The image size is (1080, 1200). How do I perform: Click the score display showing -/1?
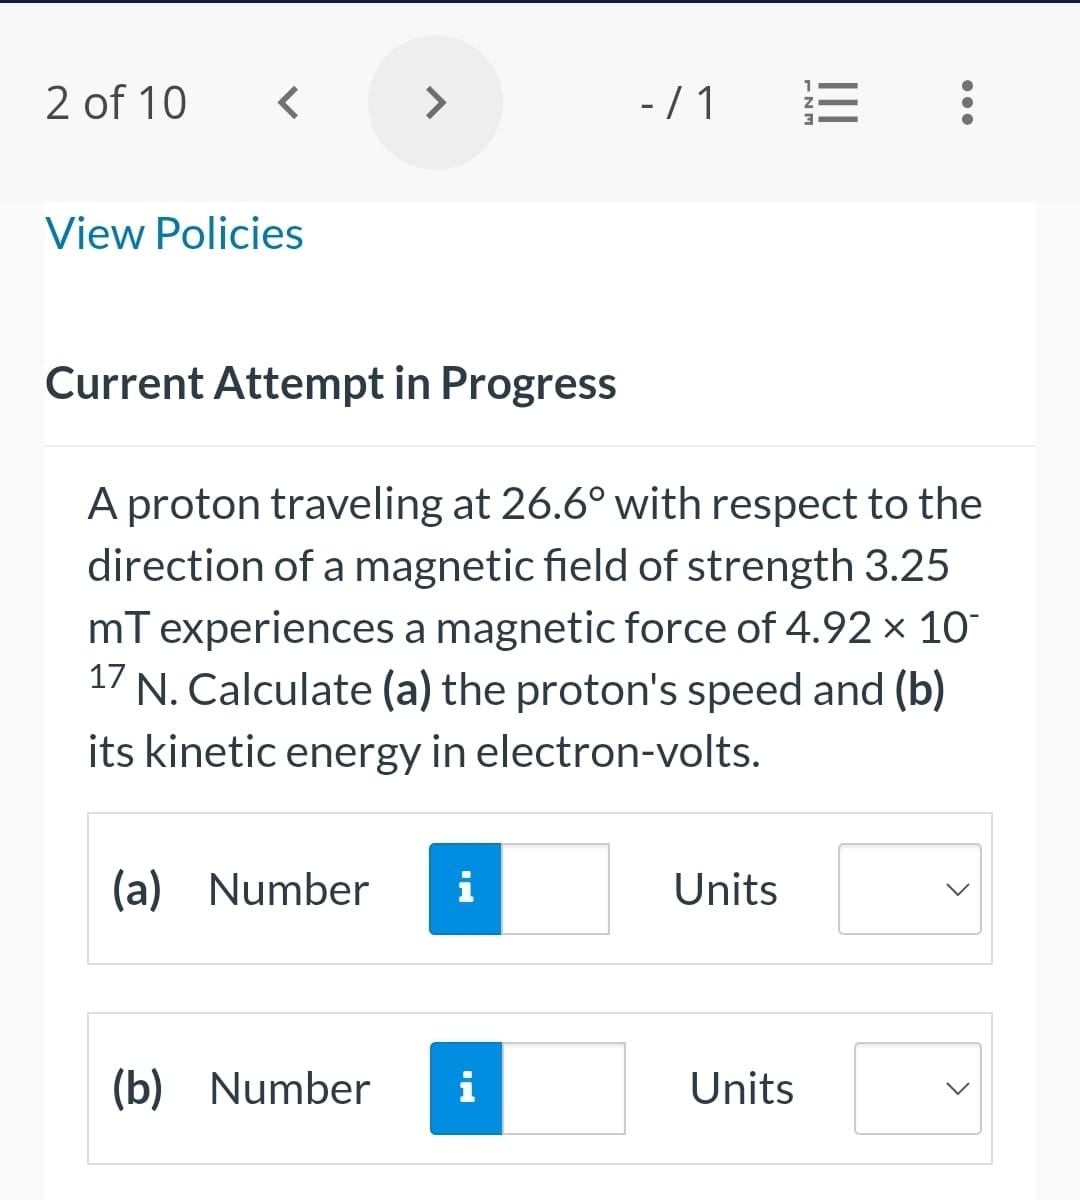(x=677, y=102)
